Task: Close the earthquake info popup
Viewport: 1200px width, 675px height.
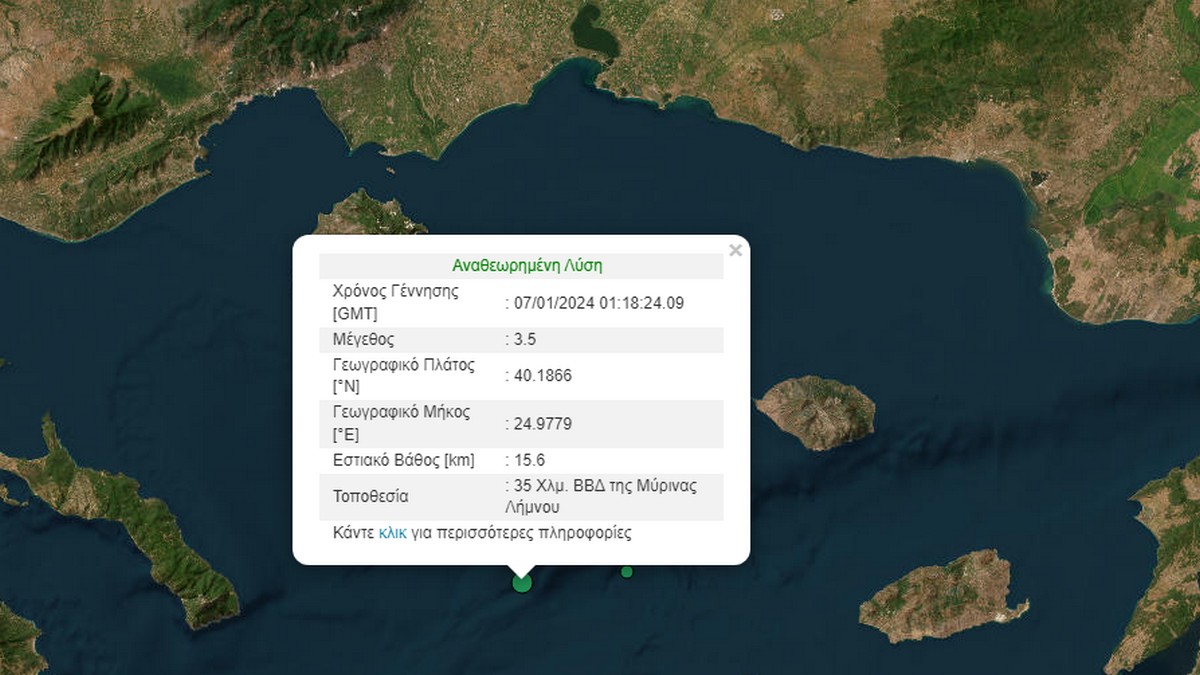Action: 735,250
